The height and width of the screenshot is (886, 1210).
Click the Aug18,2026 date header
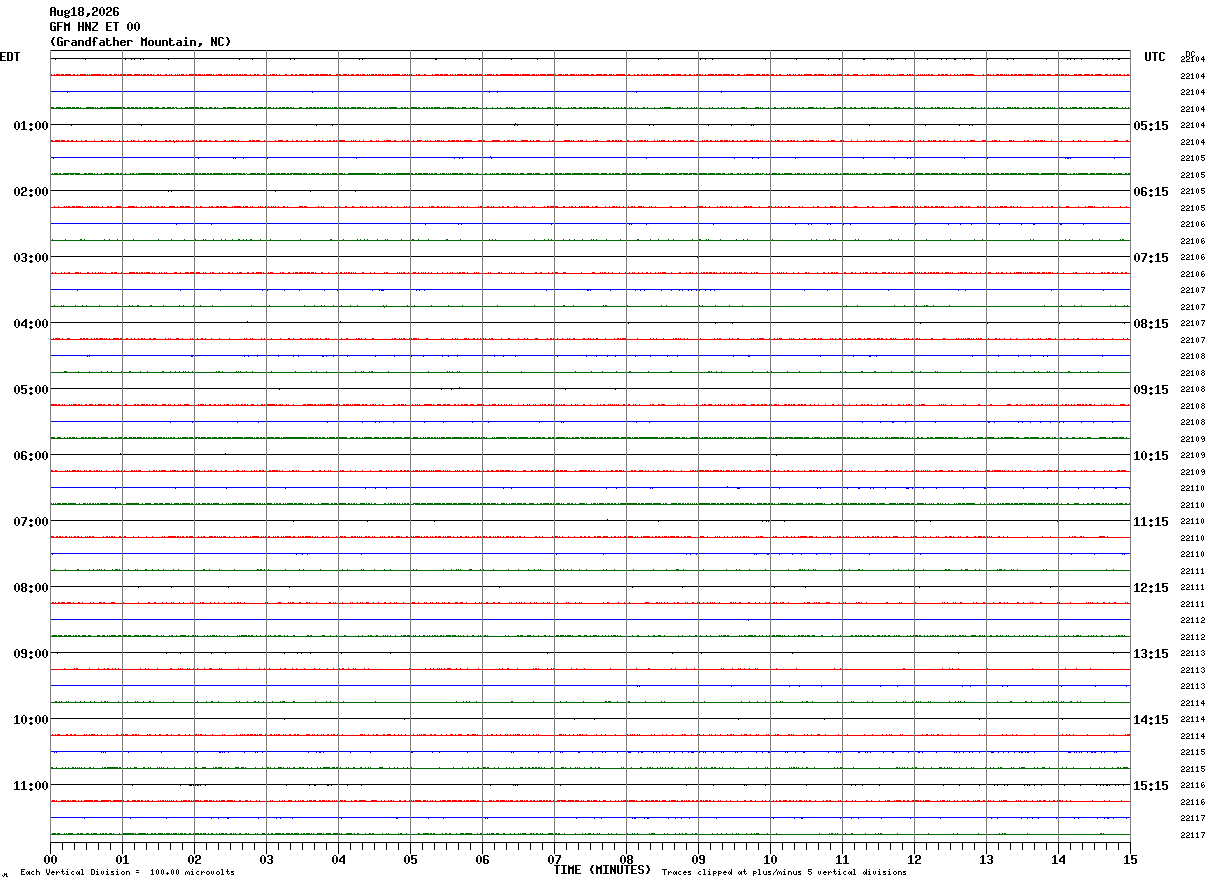pyautogui.click(x=84, y=12)
